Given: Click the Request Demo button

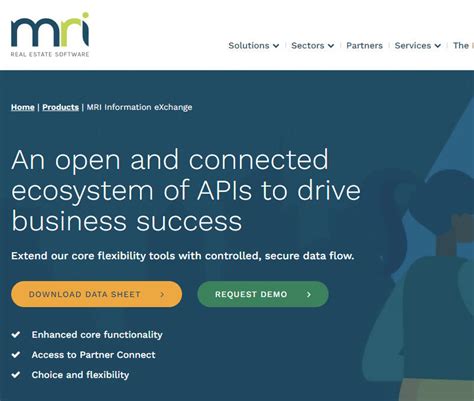Looking at the screenshot, I should click(263, 294).
